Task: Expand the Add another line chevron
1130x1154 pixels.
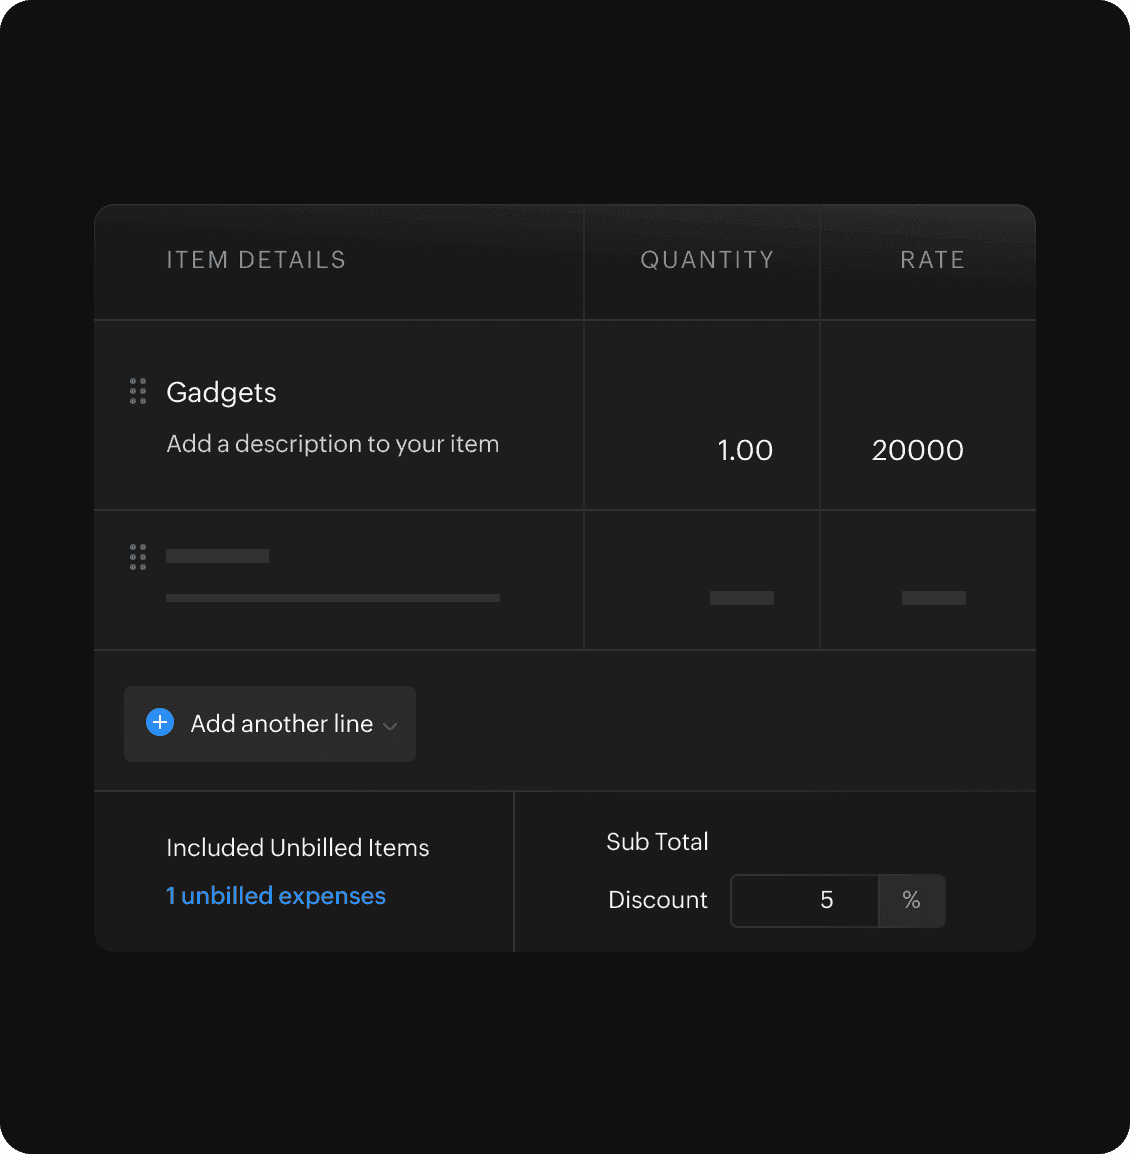Action: (x=390, y=726)
